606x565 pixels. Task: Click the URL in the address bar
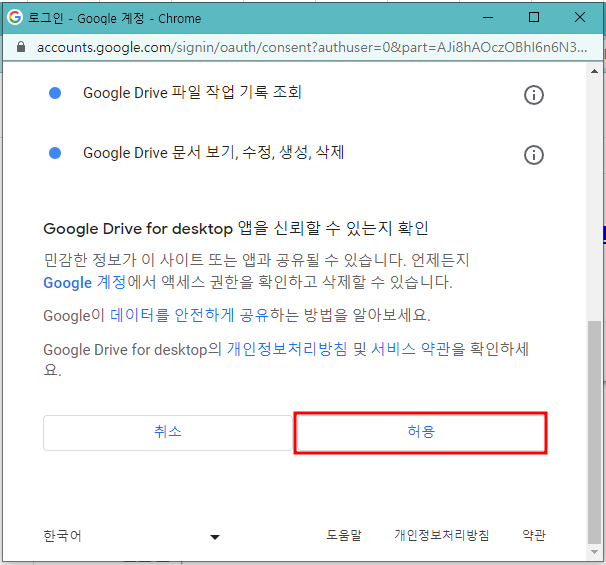pyautogui.click(x=312, y=47)
